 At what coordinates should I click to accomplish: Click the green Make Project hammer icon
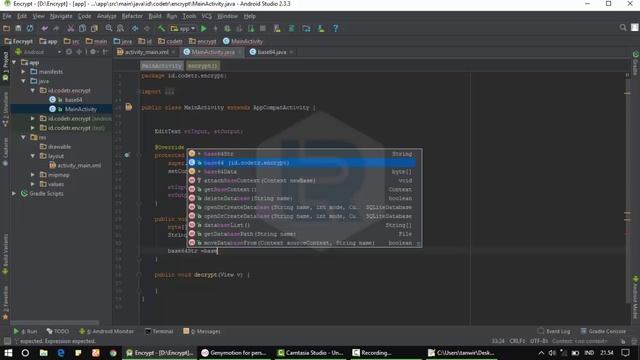(x=162, y=29)
